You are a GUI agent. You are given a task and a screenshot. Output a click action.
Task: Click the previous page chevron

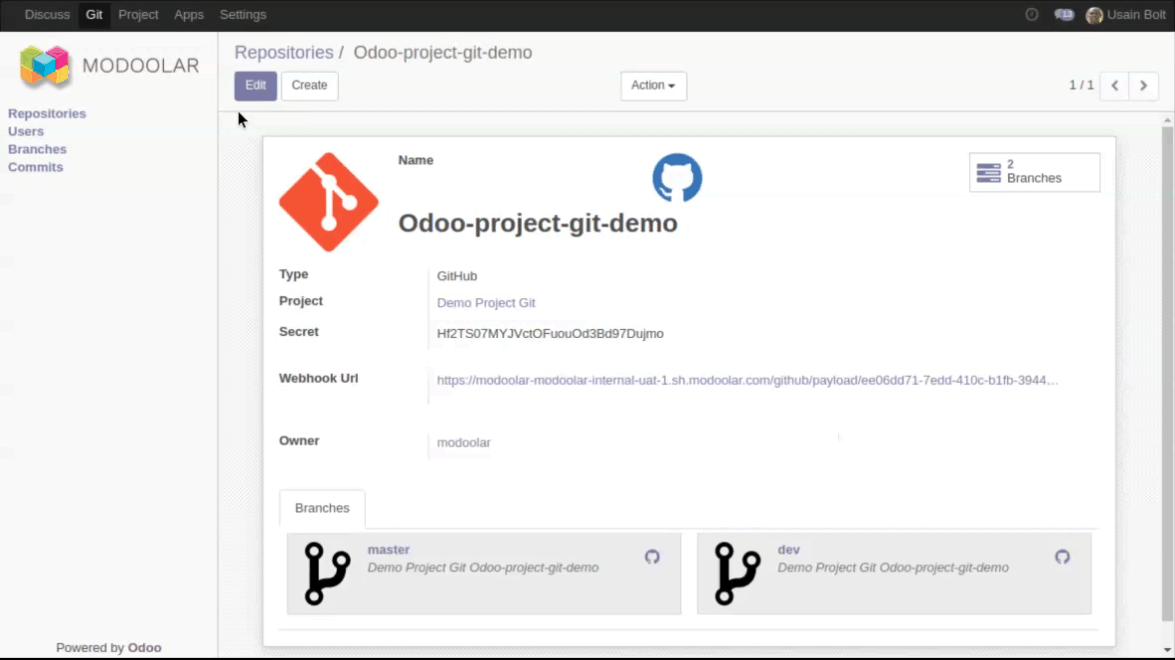(1114, 86)
